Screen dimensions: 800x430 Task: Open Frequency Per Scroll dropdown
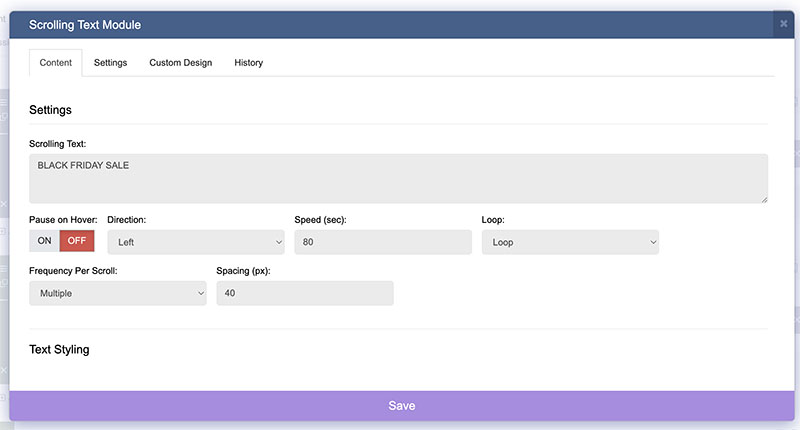(x=117, y=293)
